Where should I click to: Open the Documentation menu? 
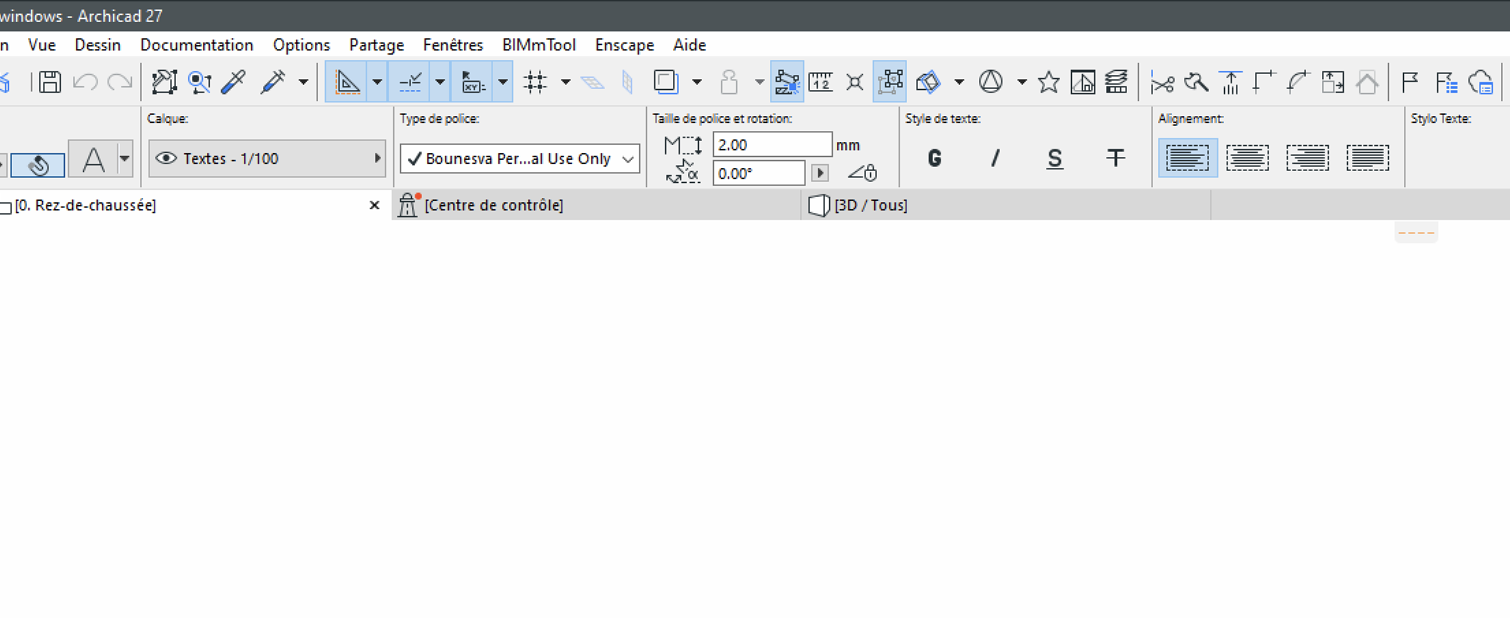point(197,45)
